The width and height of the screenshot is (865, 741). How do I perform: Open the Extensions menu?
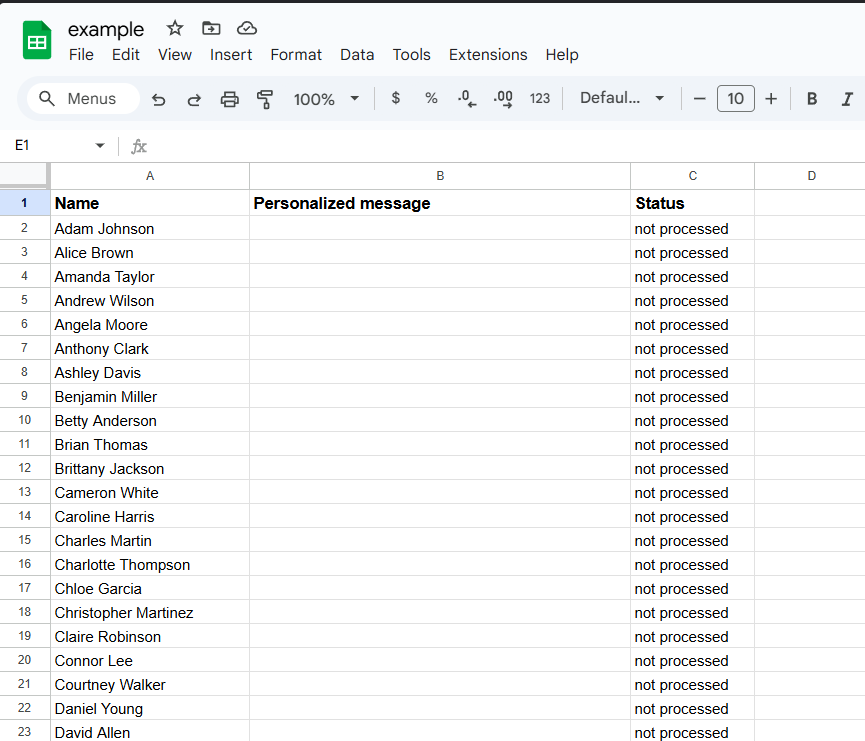(487, 55)
